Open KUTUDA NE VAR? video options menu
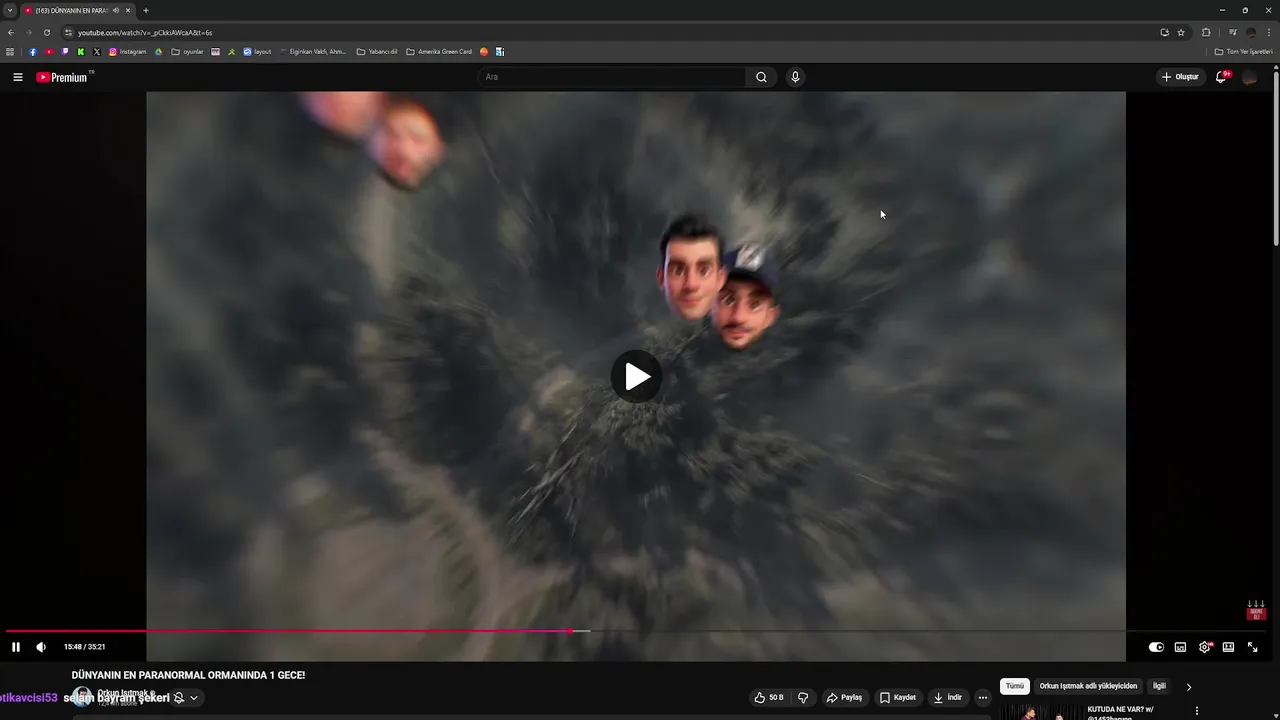The image size is (1280, 720). click(1197, 711)
